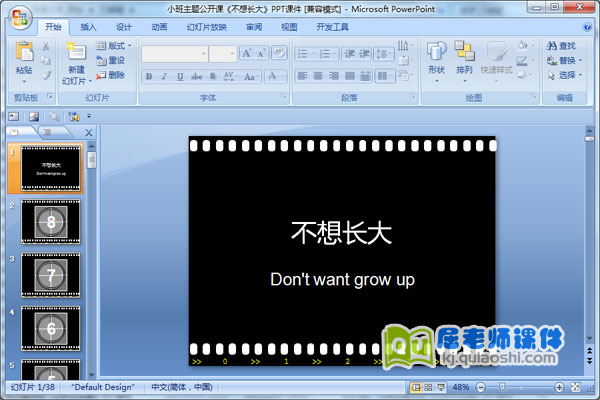Click Fit Slide to Window icon
Screen dimensions: 600x400
click(576, 387)
